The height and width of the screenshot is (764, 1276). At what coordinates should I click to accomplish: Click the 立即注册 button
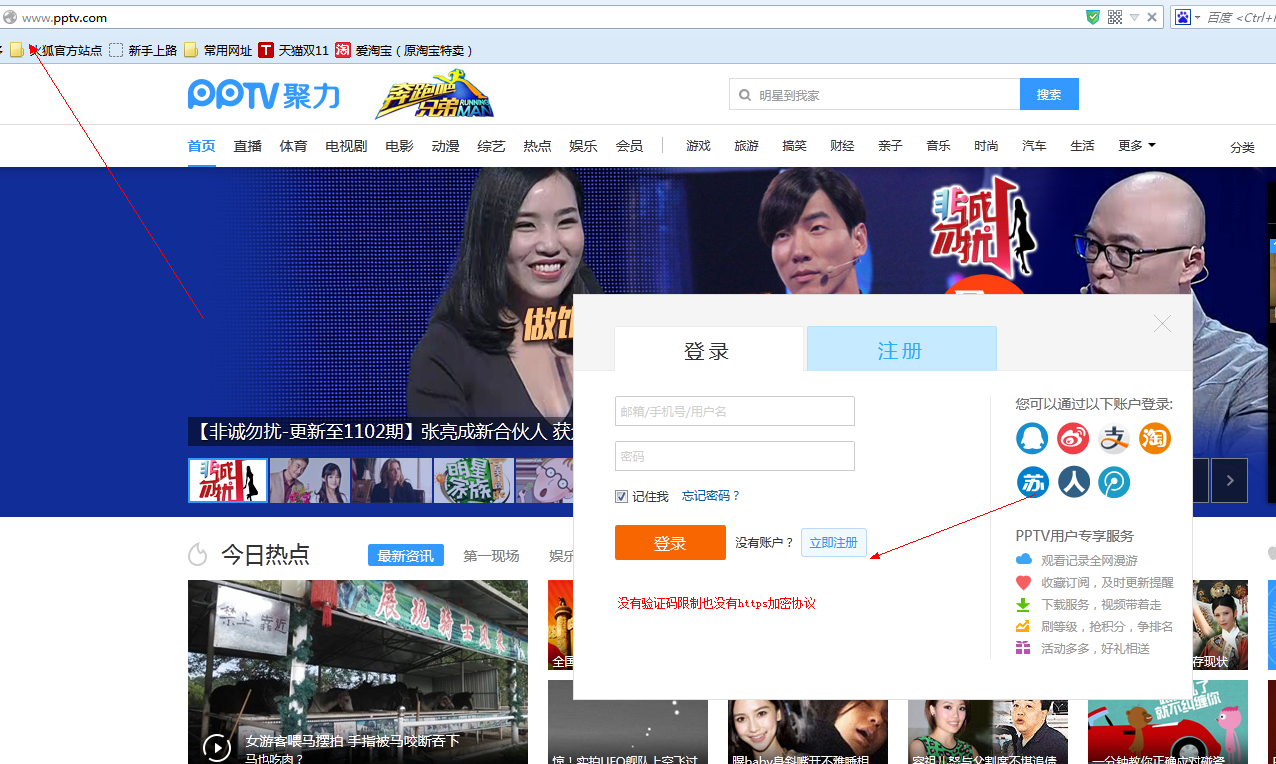pyautogui.click(x=834, y=542)
